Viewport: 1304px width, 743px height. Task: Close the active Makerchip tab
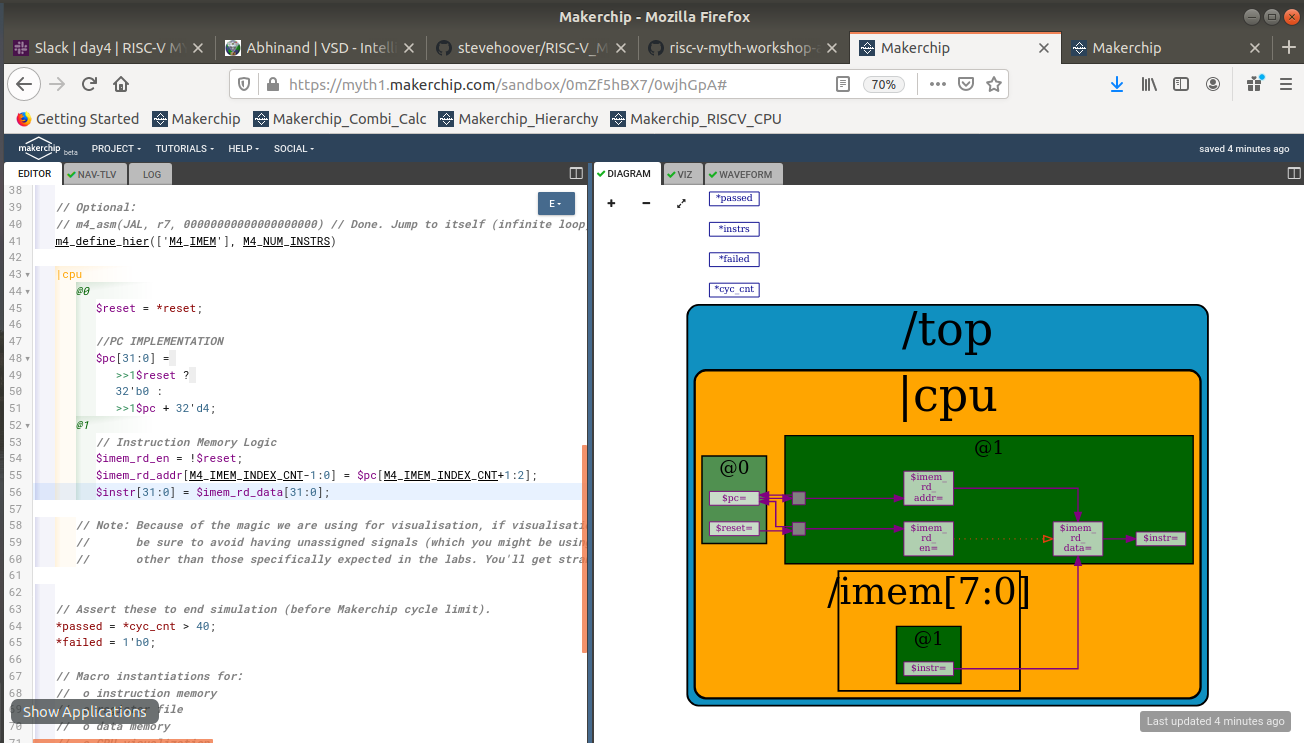pyautogui.click(x=1044, y=47)
